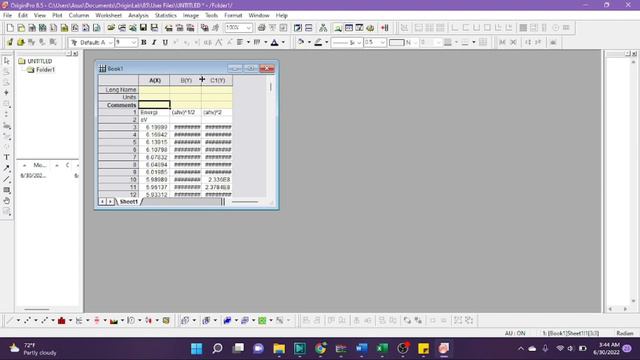Image resolution: width=640 pixels, height=360 pixels.
Task: Click the green Image plot icon
Action: point(262,321)
